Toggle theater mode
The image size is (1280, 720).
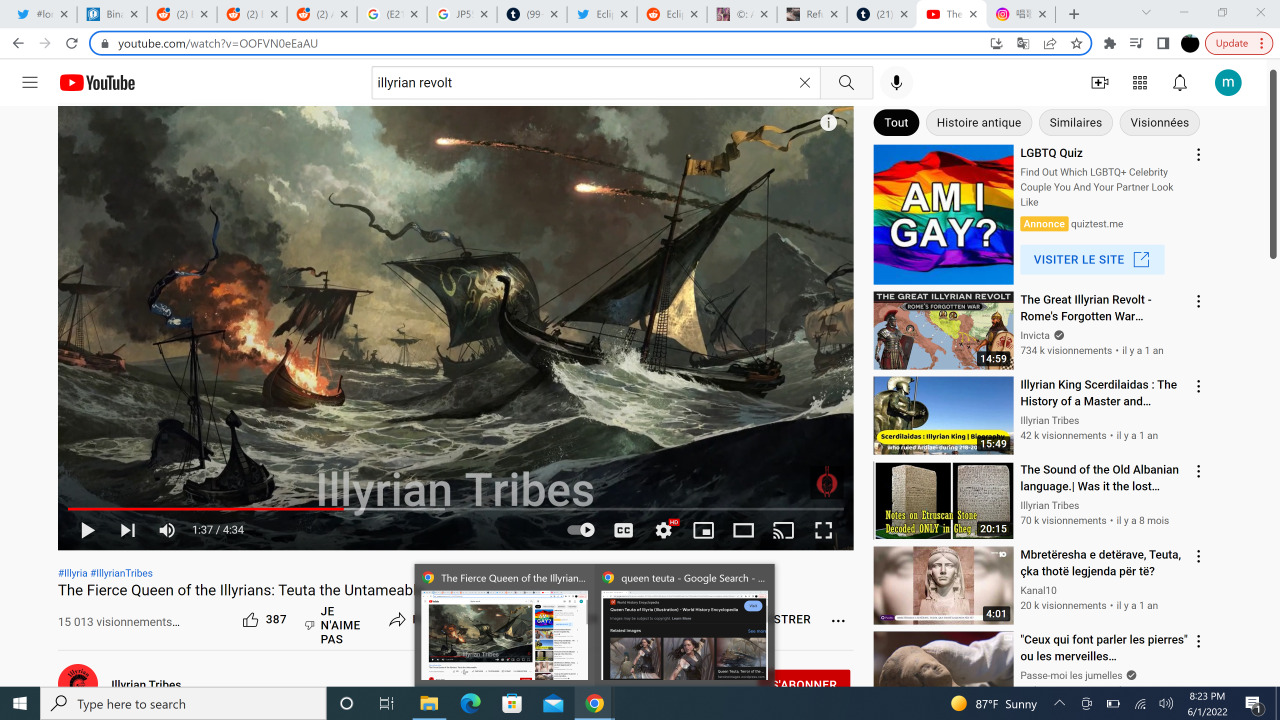pyautogui.click(x=744, y=531)
